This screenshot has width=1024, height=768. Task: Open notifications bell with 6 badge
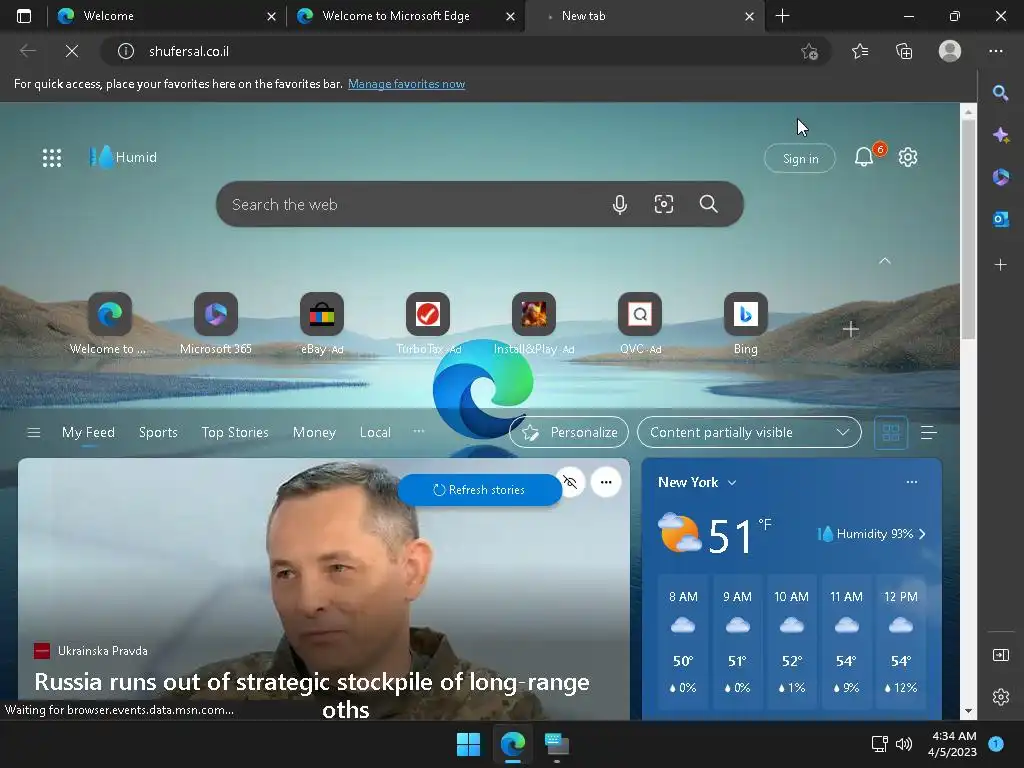tap(863, 157)
